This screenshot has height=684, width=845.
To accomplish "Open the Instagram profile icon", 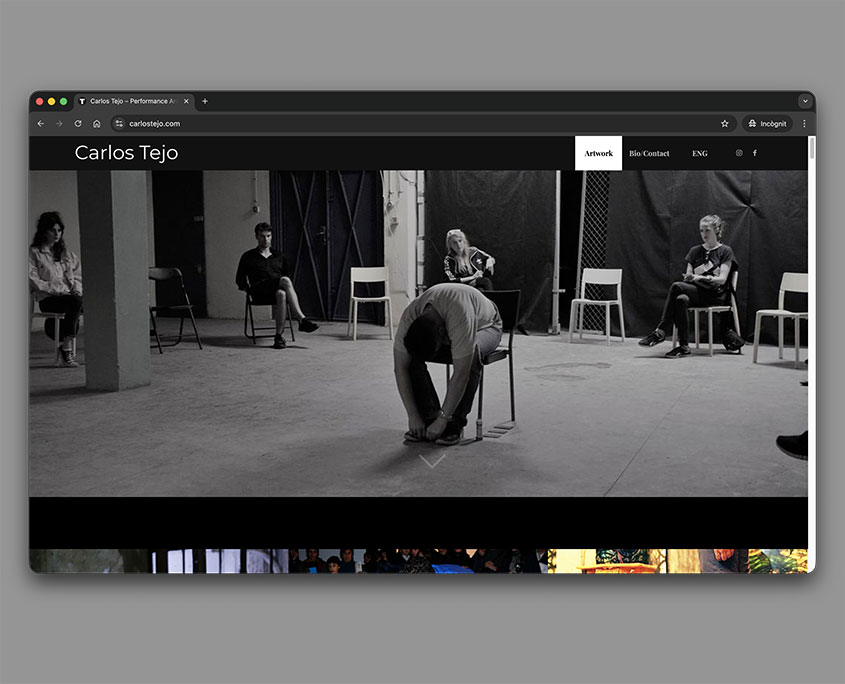I will [x=739, y=153].
